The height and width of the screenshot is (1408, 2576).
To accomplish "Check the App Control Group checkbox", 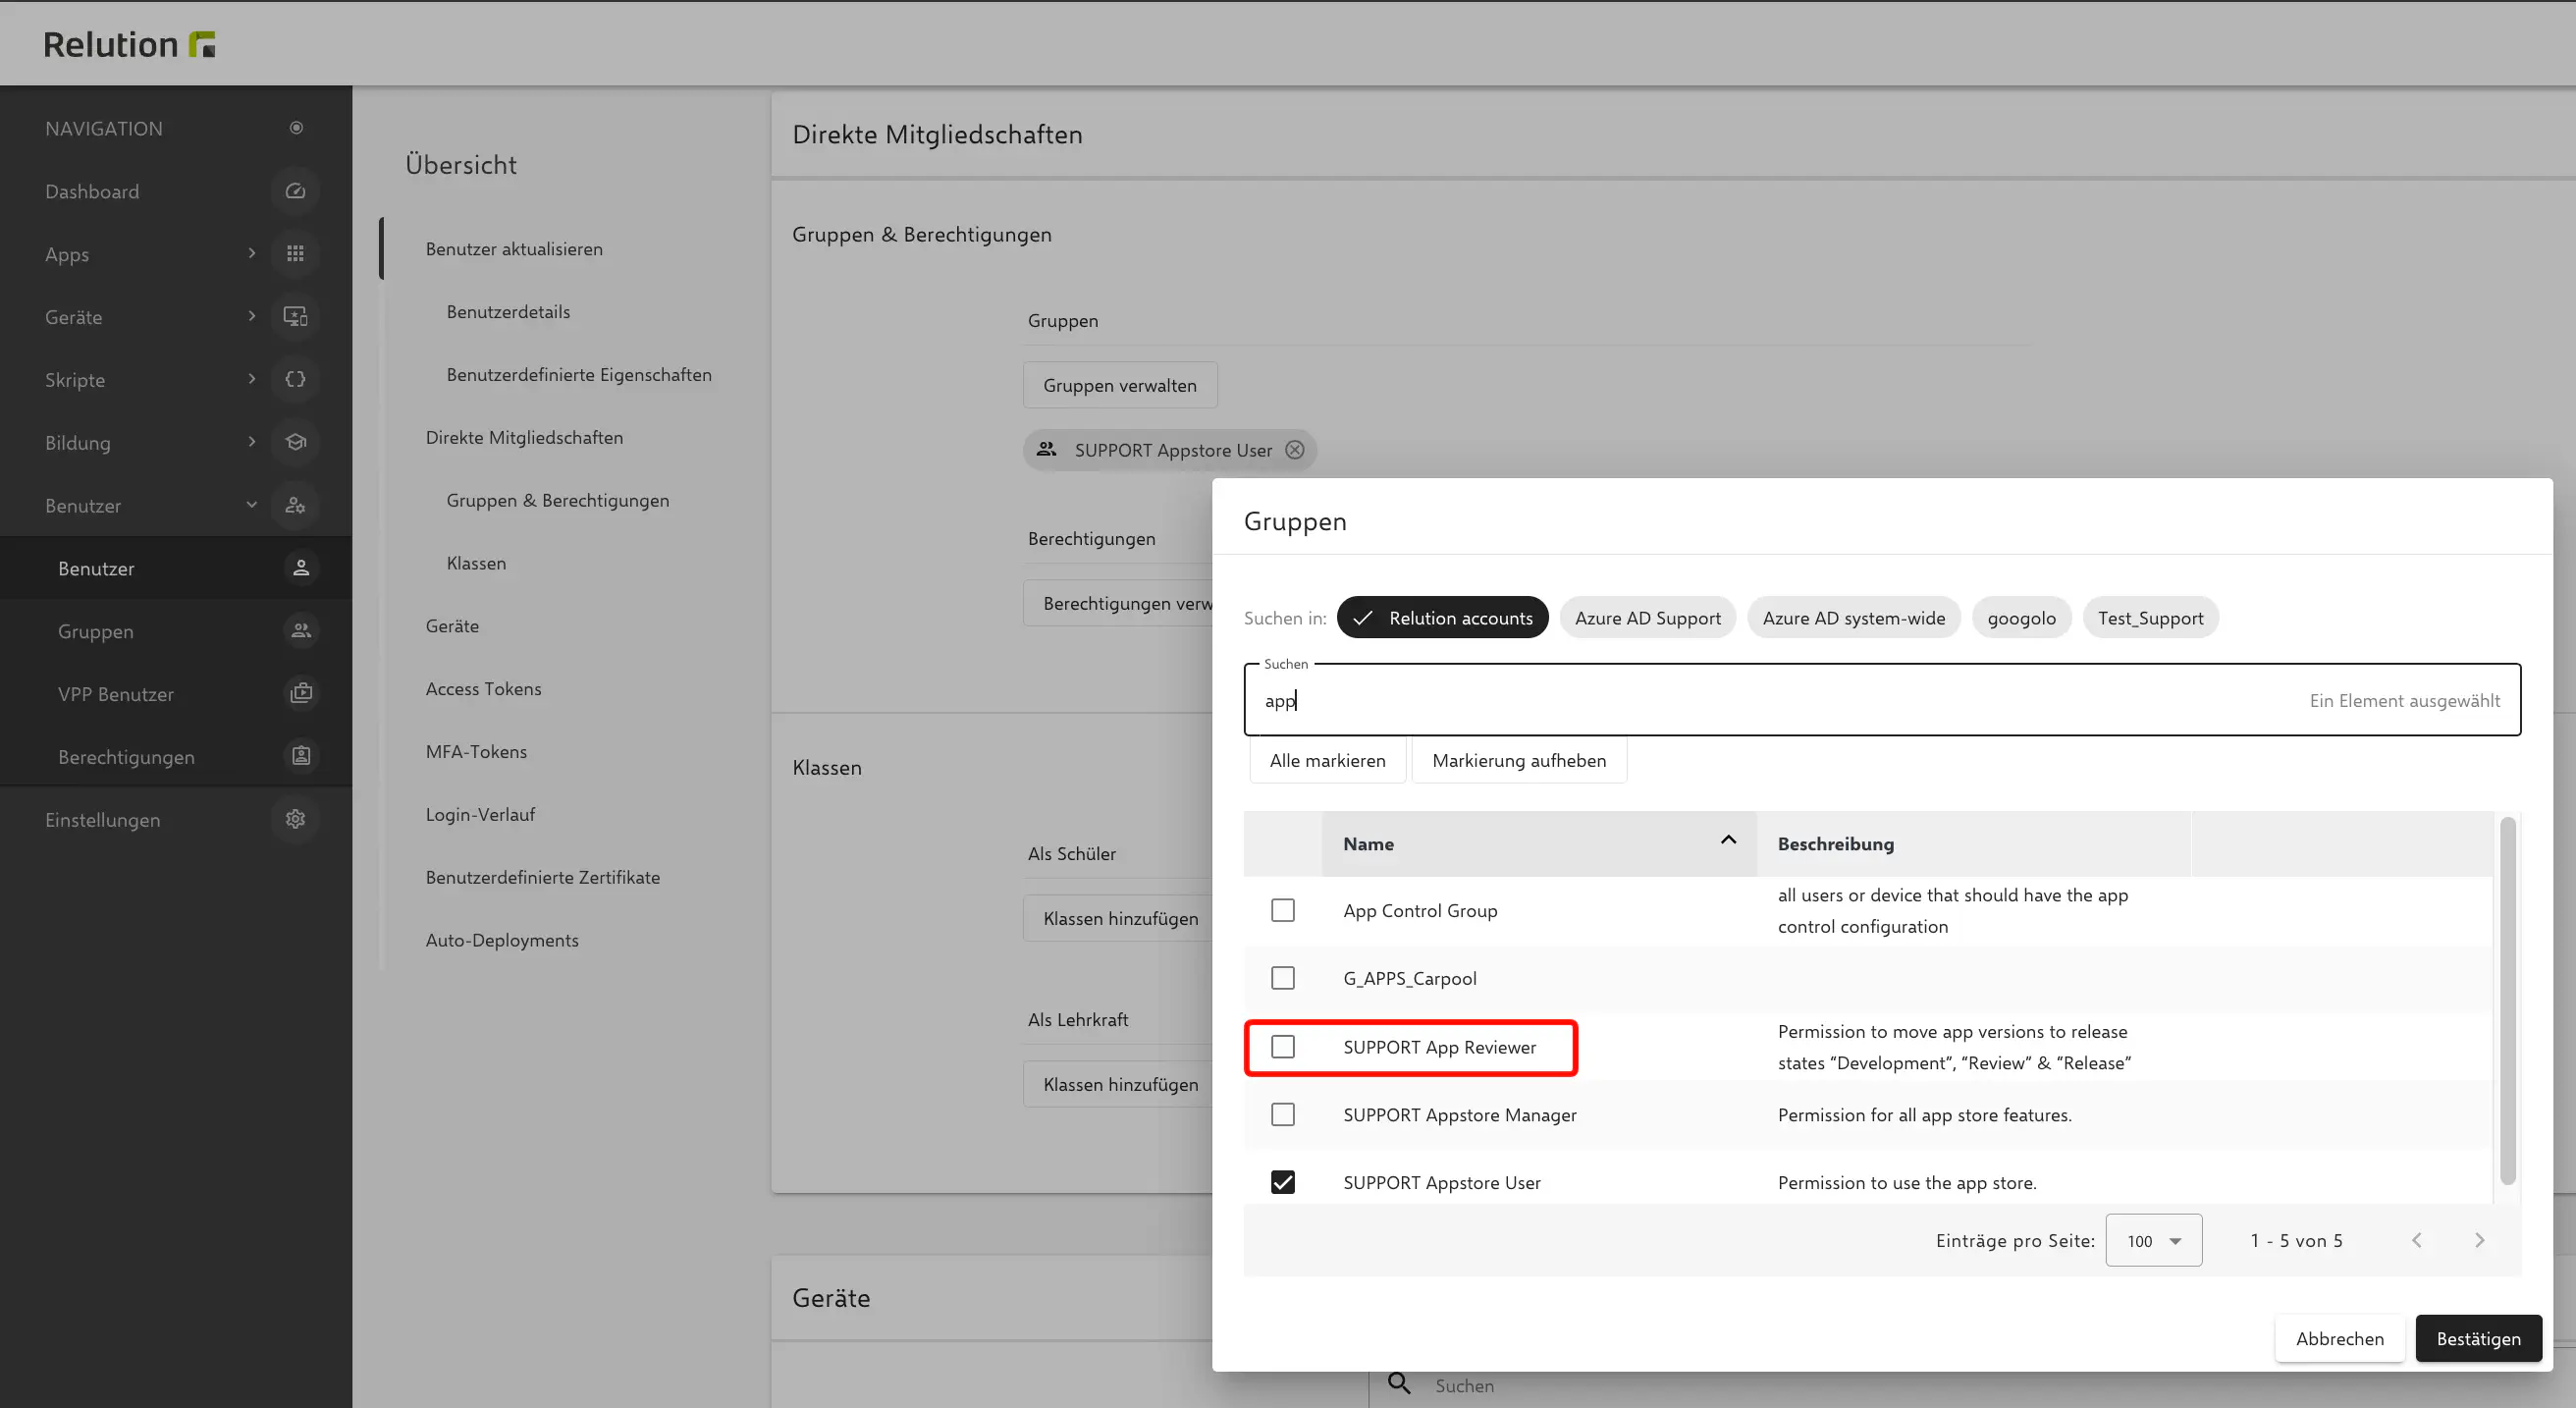I will pos(1282,910).
